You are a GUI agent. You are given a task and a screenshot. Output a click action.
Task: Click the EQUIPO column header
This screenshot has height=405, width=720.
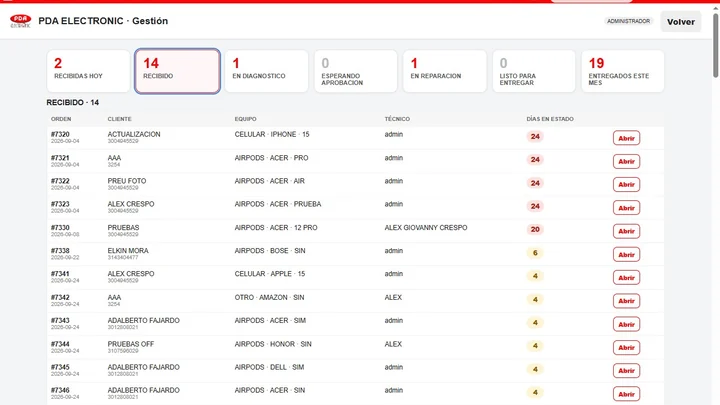pyautogui.click(x=246, y=119)
